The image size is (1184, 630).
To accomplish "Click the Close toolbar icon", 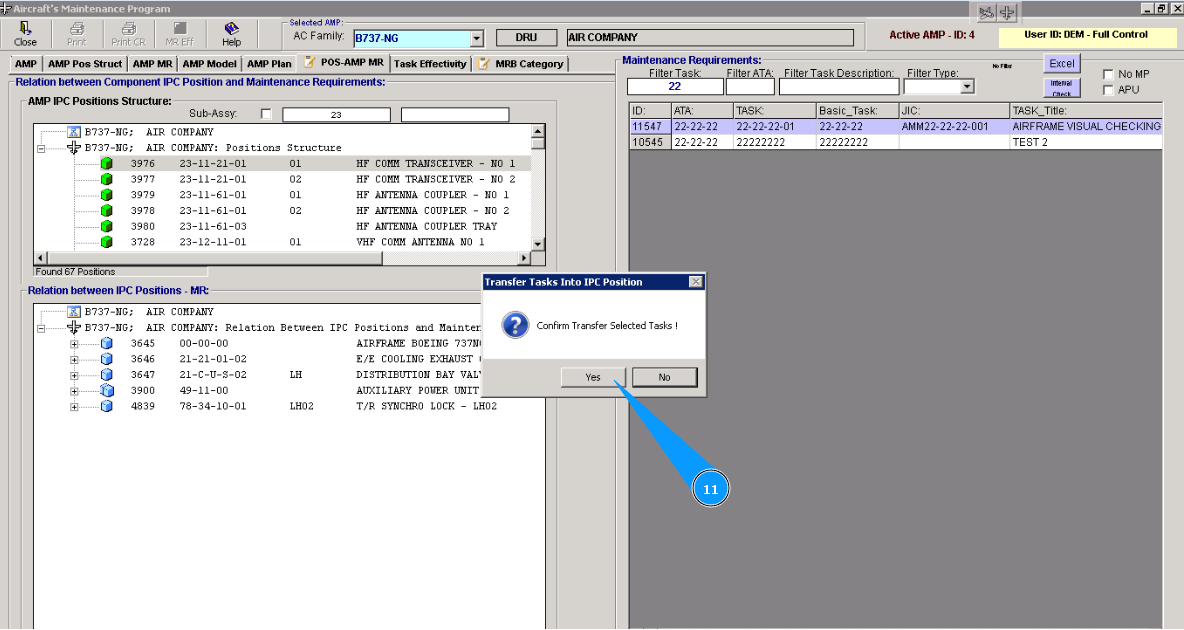I will pyautogui.click(x=25, y=34).
